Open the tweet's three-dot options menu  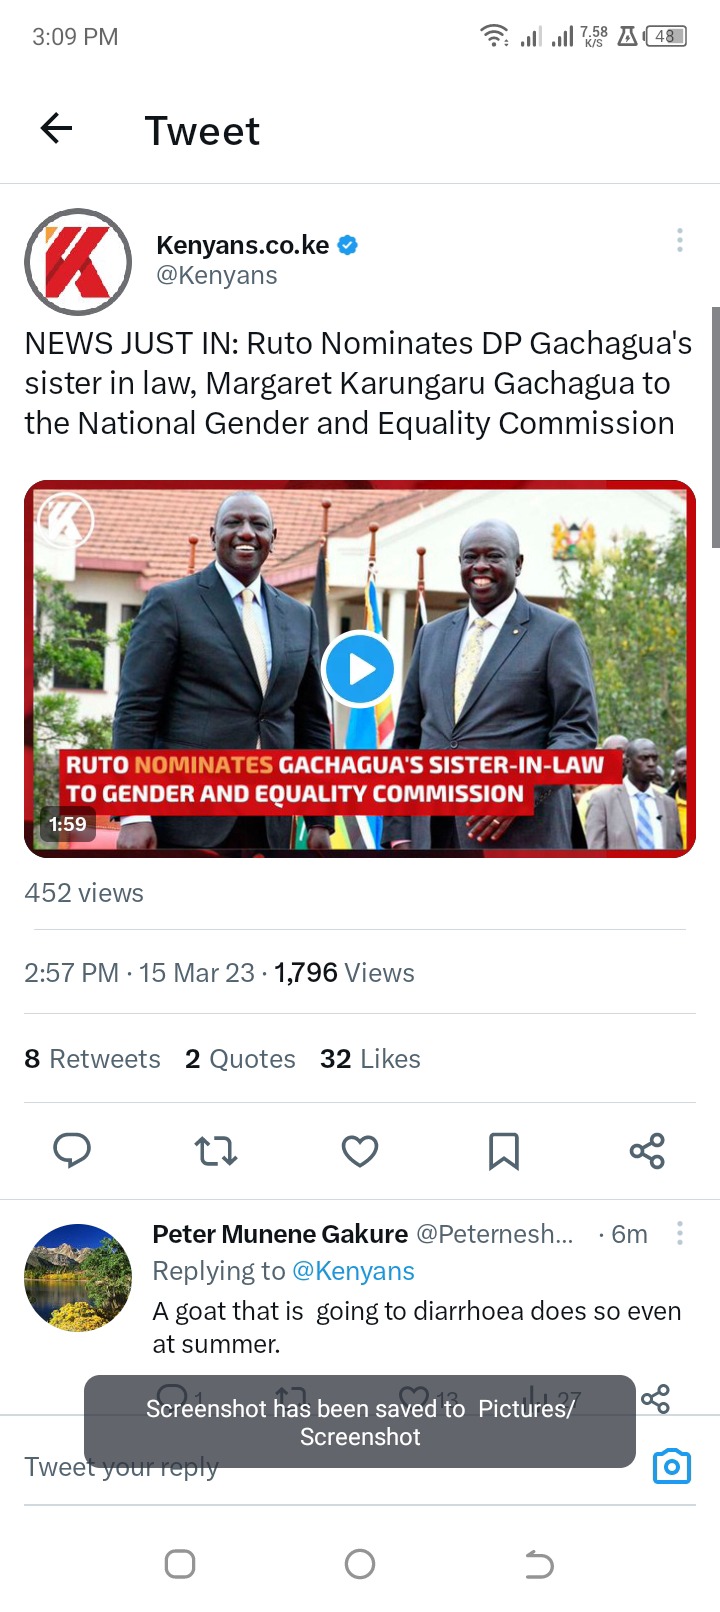pos(680,240)
